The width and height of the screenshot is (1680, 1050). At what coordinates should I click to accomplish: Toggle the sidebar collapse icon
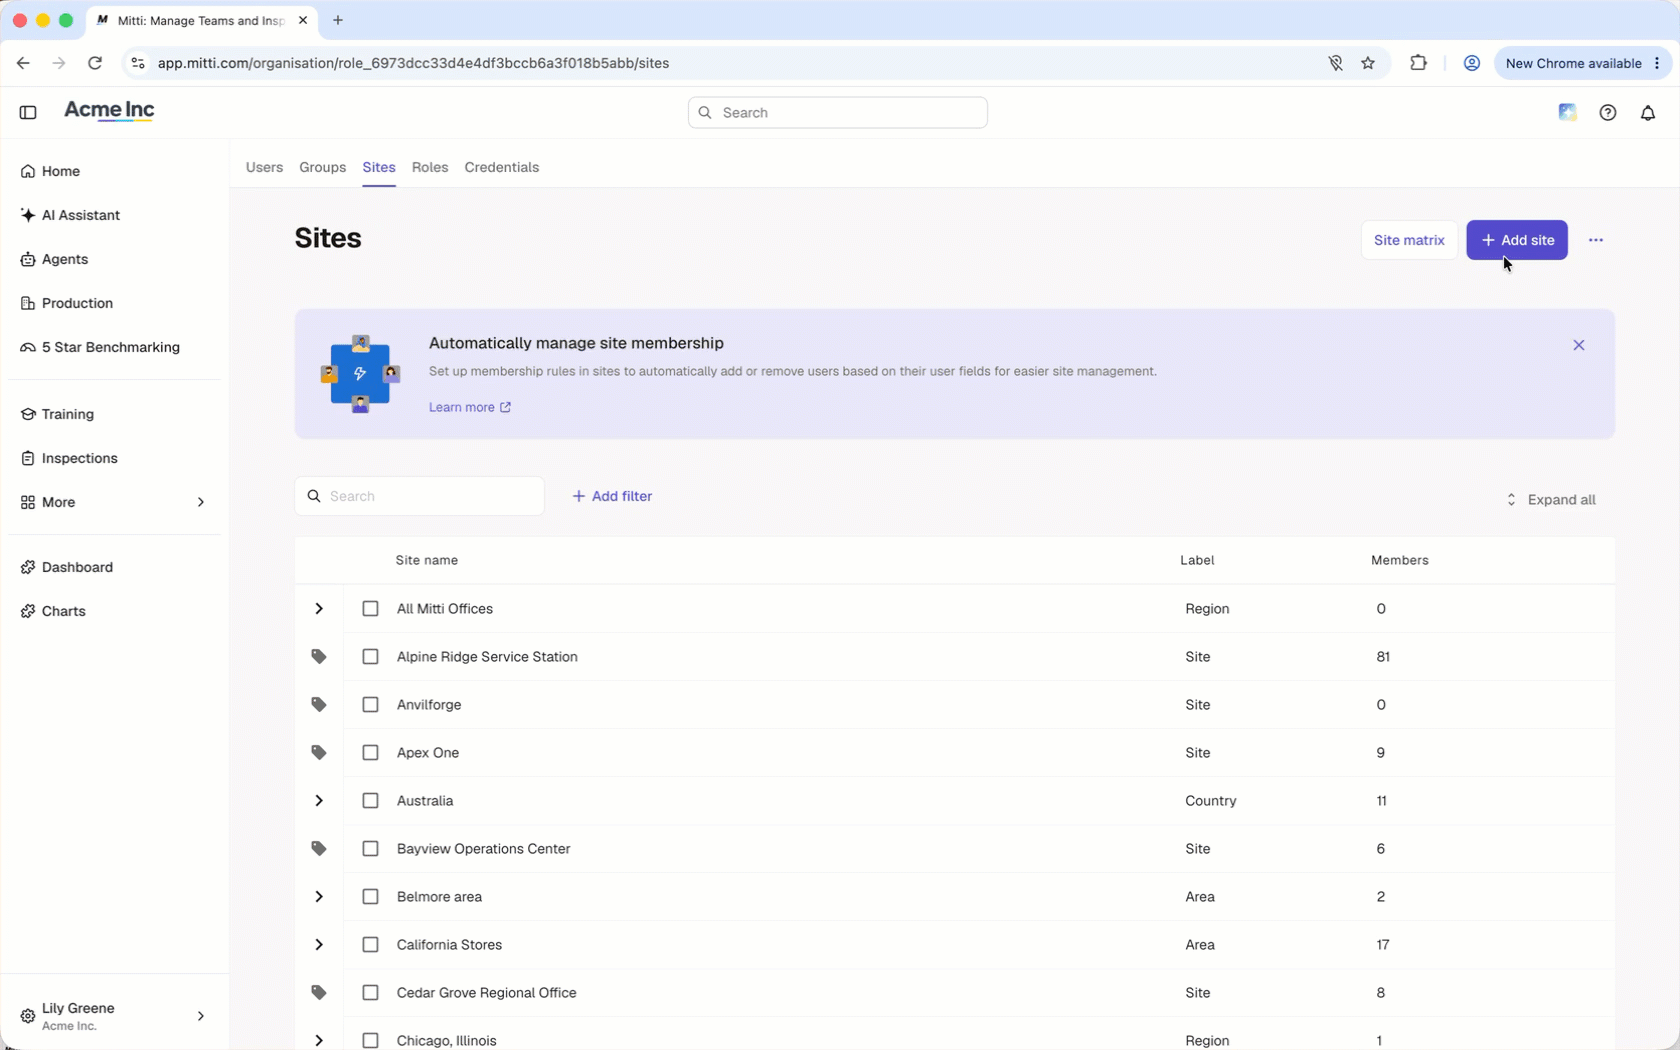coord(28,112)
